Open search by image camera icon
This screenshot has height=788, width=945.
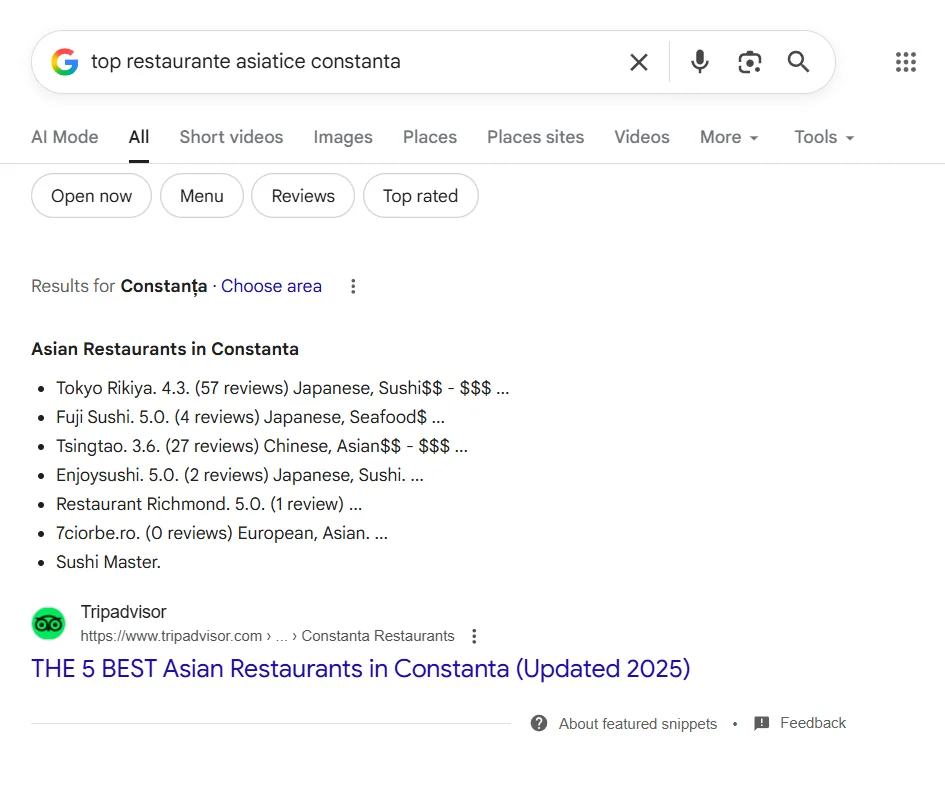[x=750, y=61]
